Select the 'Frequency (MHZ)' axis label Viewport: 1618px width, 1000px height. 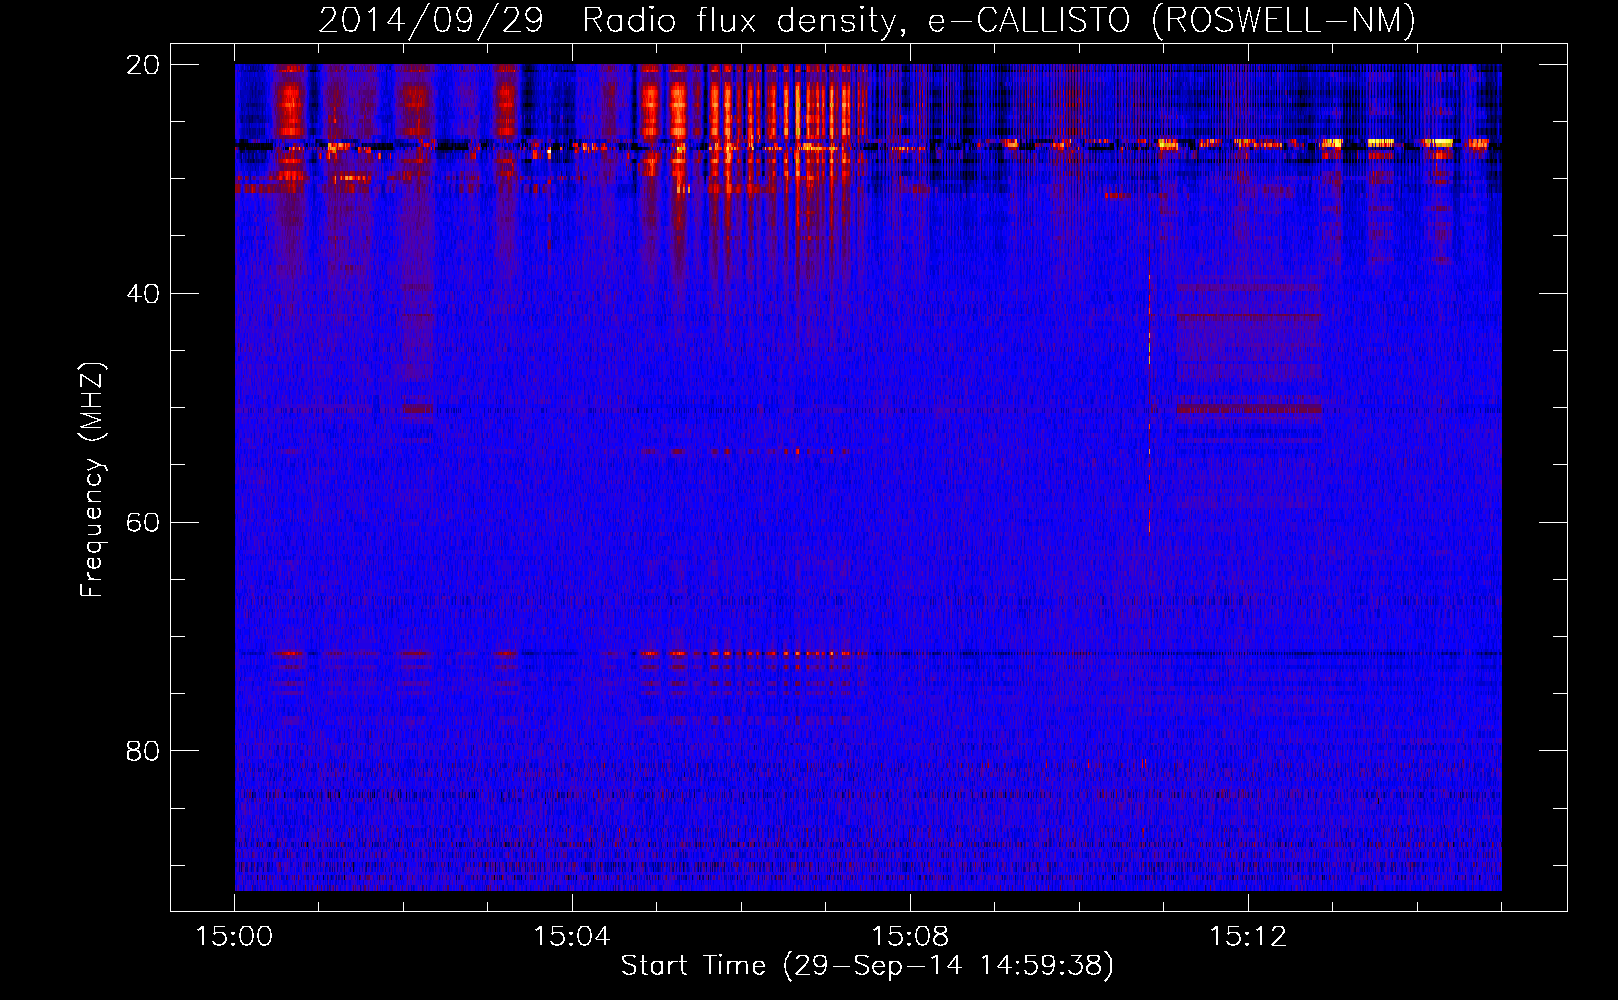[92, 480]
